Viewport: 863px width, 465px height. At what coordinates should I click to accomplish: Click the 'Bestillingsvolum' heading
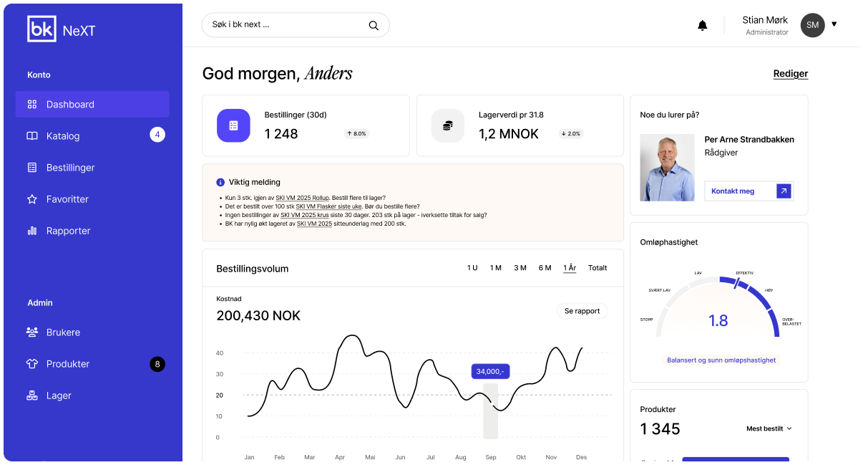click(252, 269)
